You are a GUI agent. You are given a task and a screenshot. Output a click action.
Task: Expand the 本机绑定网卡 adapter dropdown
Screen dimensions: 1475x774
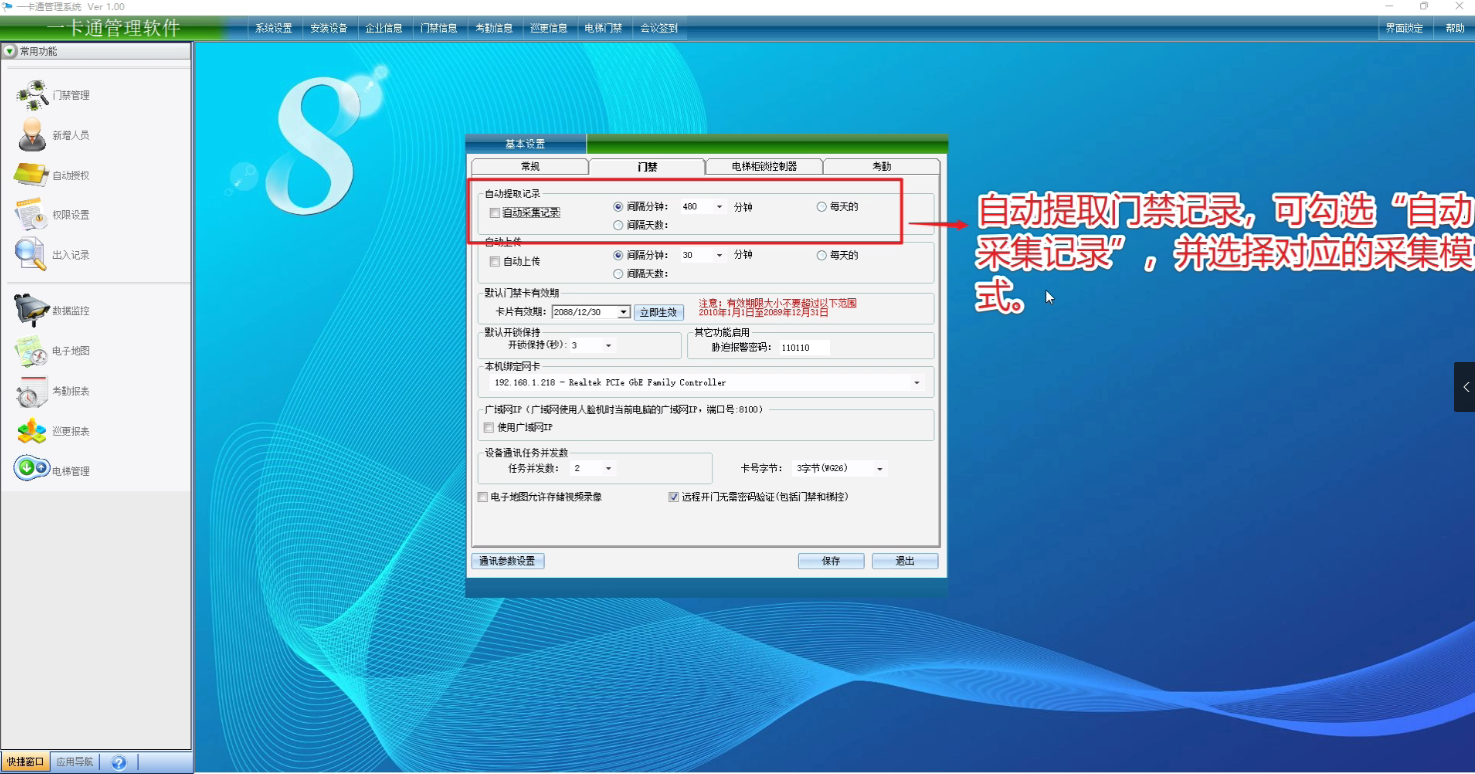coord(917,383)
